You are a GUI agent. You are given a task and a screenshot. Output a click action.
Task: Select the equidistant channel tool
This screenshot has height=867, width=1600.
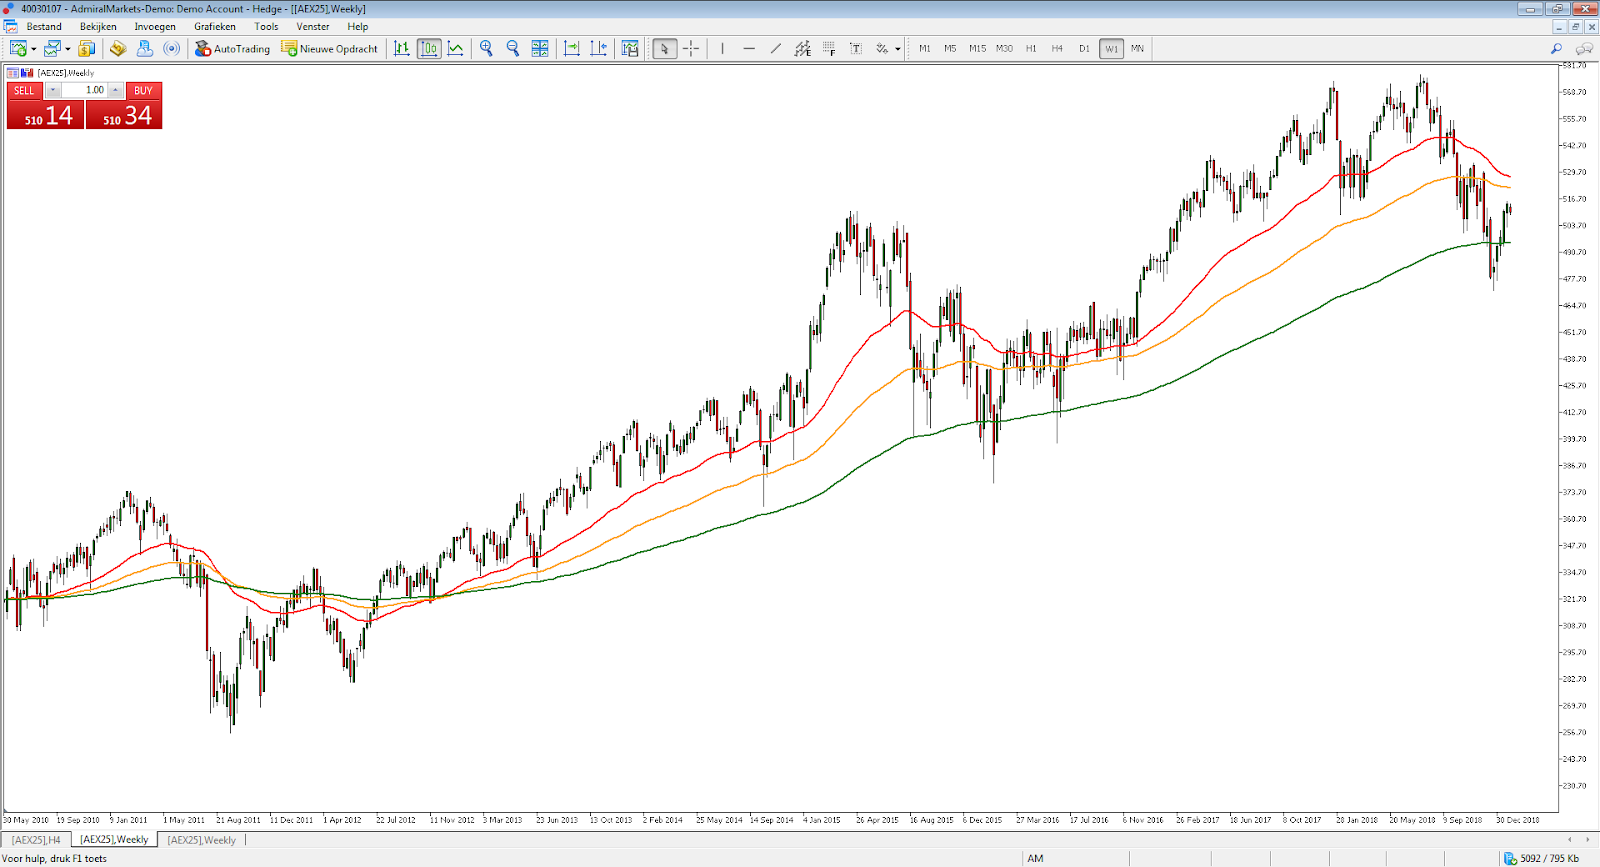[x=803, y=48]
